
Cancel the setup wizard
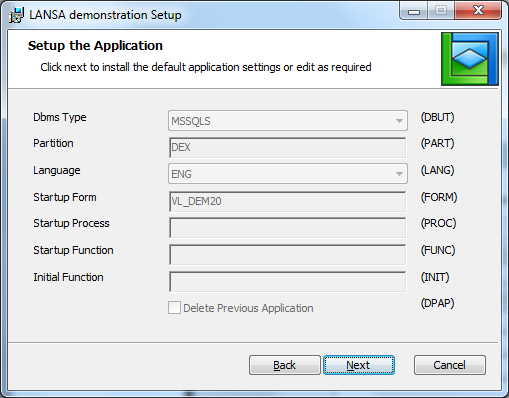tap(450, 365)
